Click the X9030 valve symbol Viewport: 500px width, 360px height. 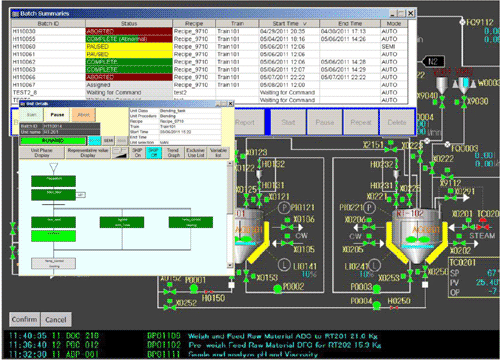[x=464, y=102]
